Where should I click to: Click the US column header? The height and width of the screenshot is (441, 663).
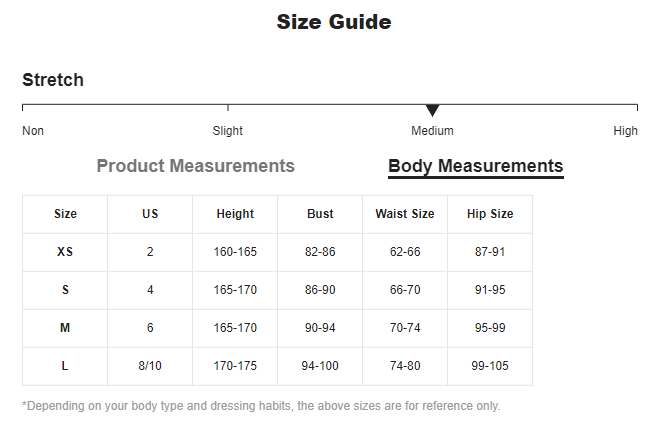150,214
